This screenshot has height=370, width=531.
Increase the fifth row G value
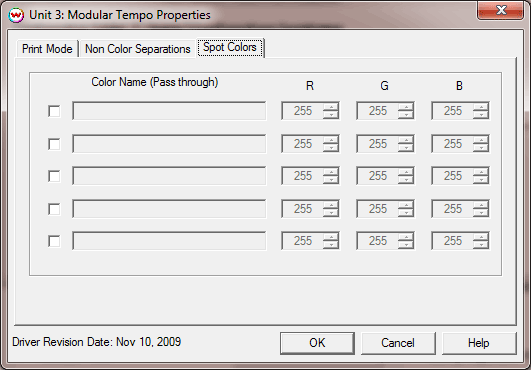point(406,237)
